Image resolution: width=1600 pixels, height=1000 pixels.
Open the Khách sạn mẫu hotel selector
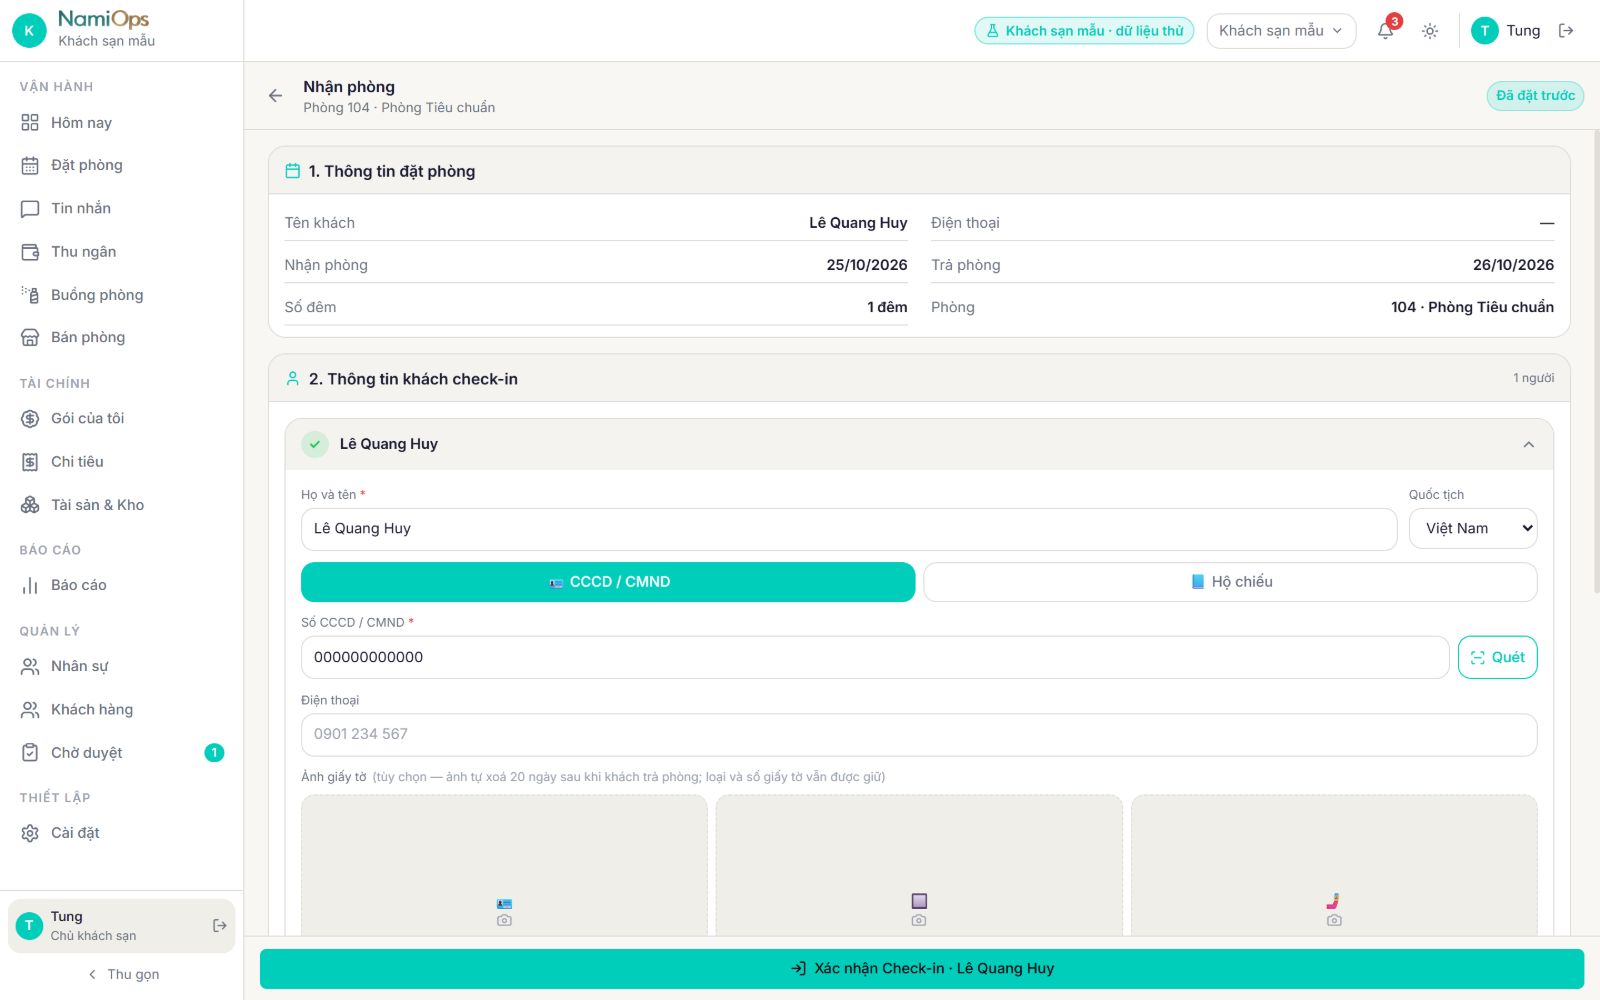[x=1281, y=31]
